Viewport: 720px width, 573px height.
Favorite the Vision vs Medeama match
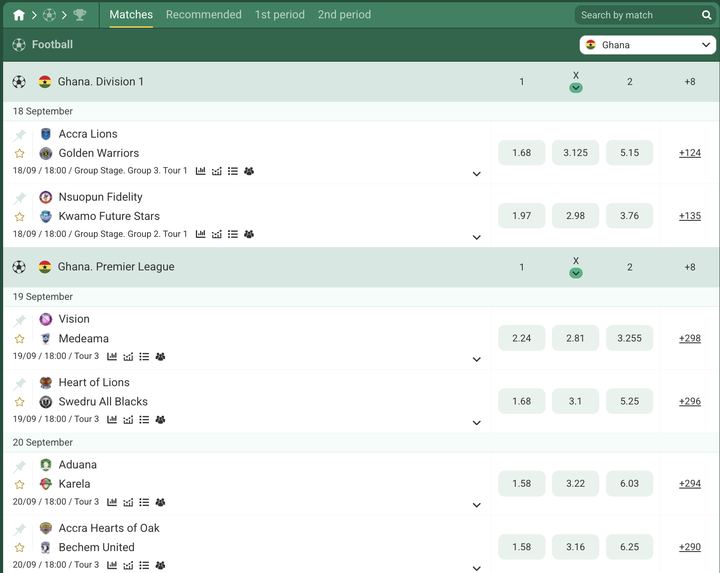pyautogui.click(x=19, y=339)
